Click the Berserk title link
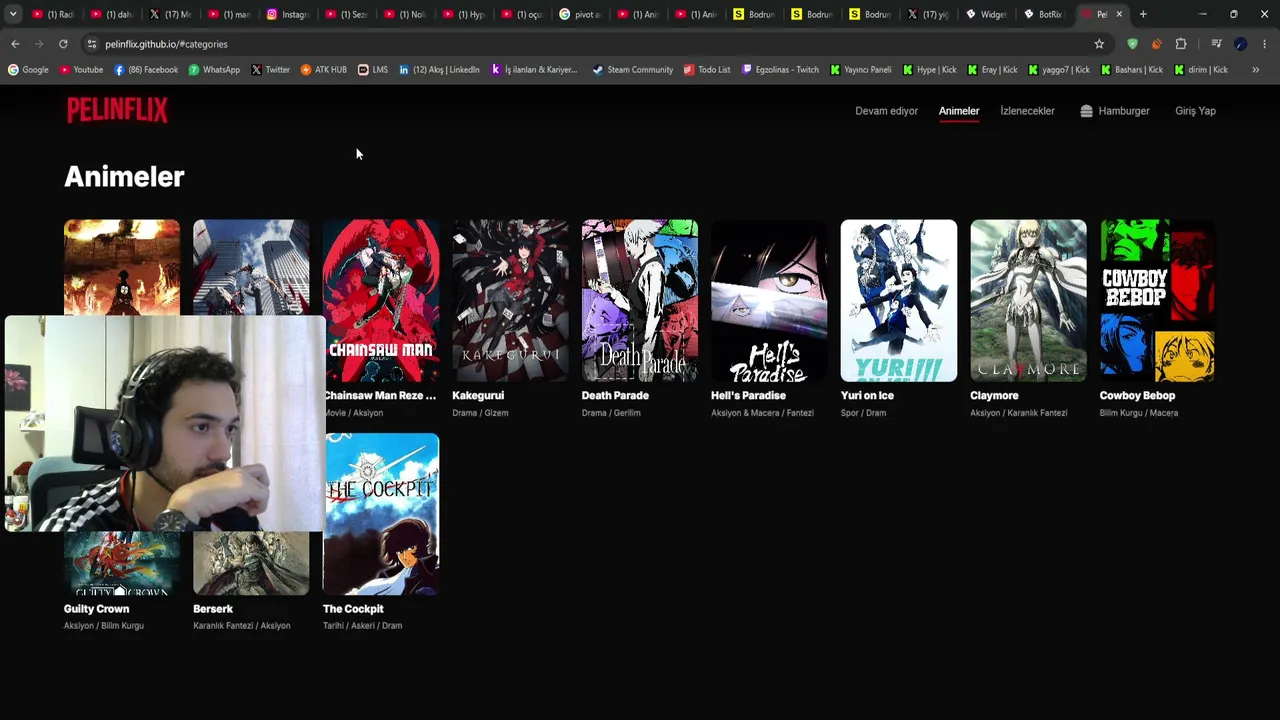The image size is (1280, 720). (213, 609)
